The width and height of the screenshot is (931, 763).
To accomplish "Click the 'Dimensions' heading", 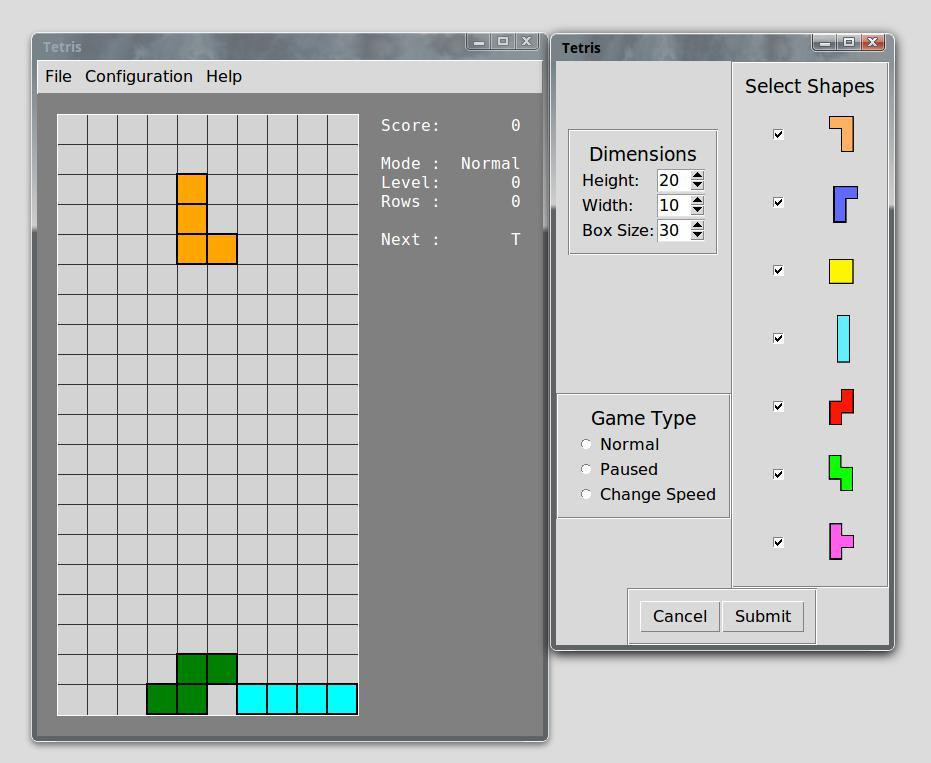I will tap(642, 154).
